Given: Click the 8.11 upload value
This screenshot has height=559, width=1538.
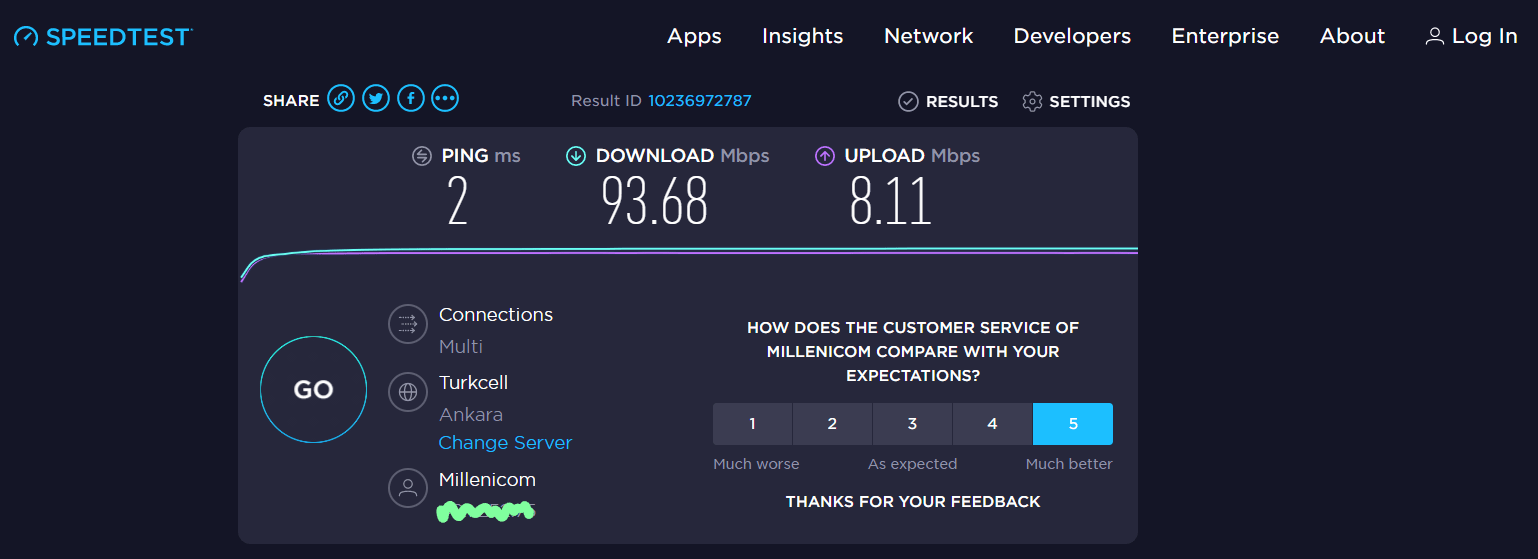Looking at the screenshot, I should click(x=890, y=200).
